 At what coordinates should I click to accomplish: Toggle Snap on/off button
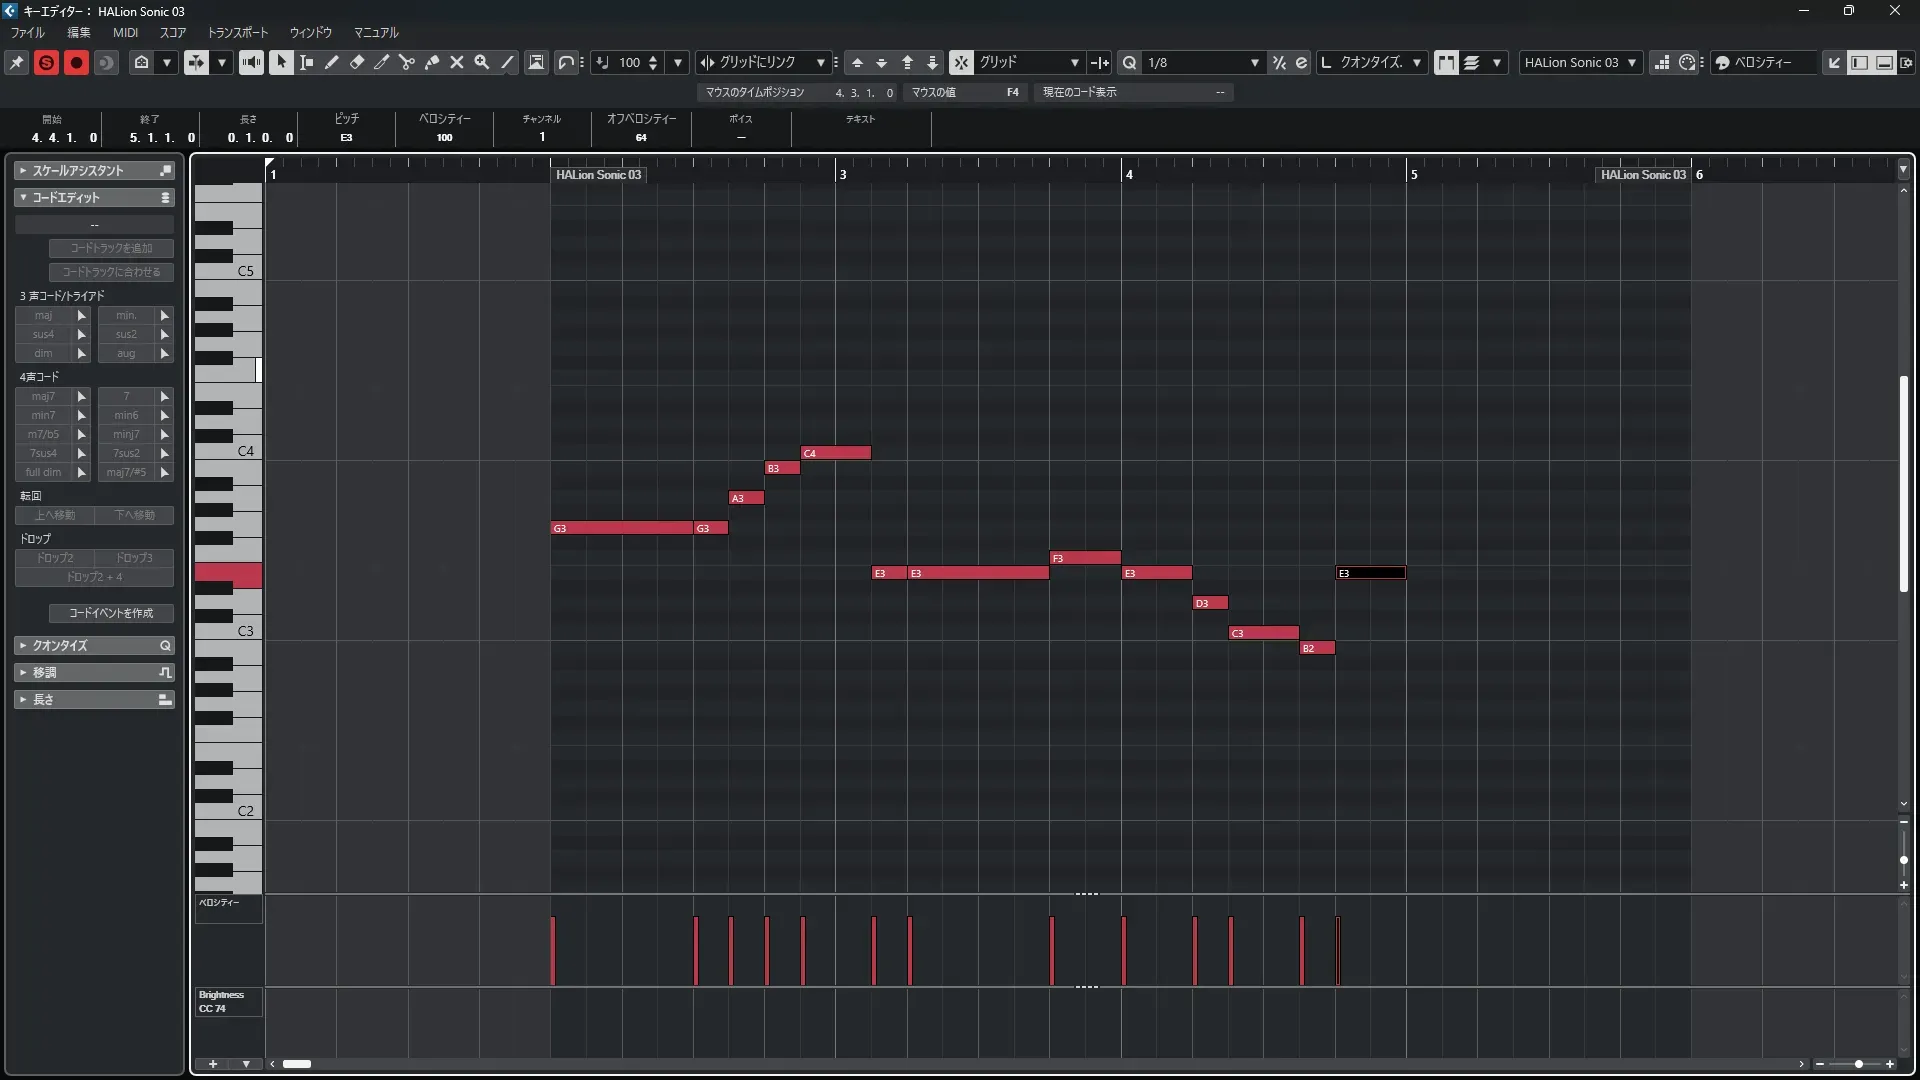click(960, 62)
